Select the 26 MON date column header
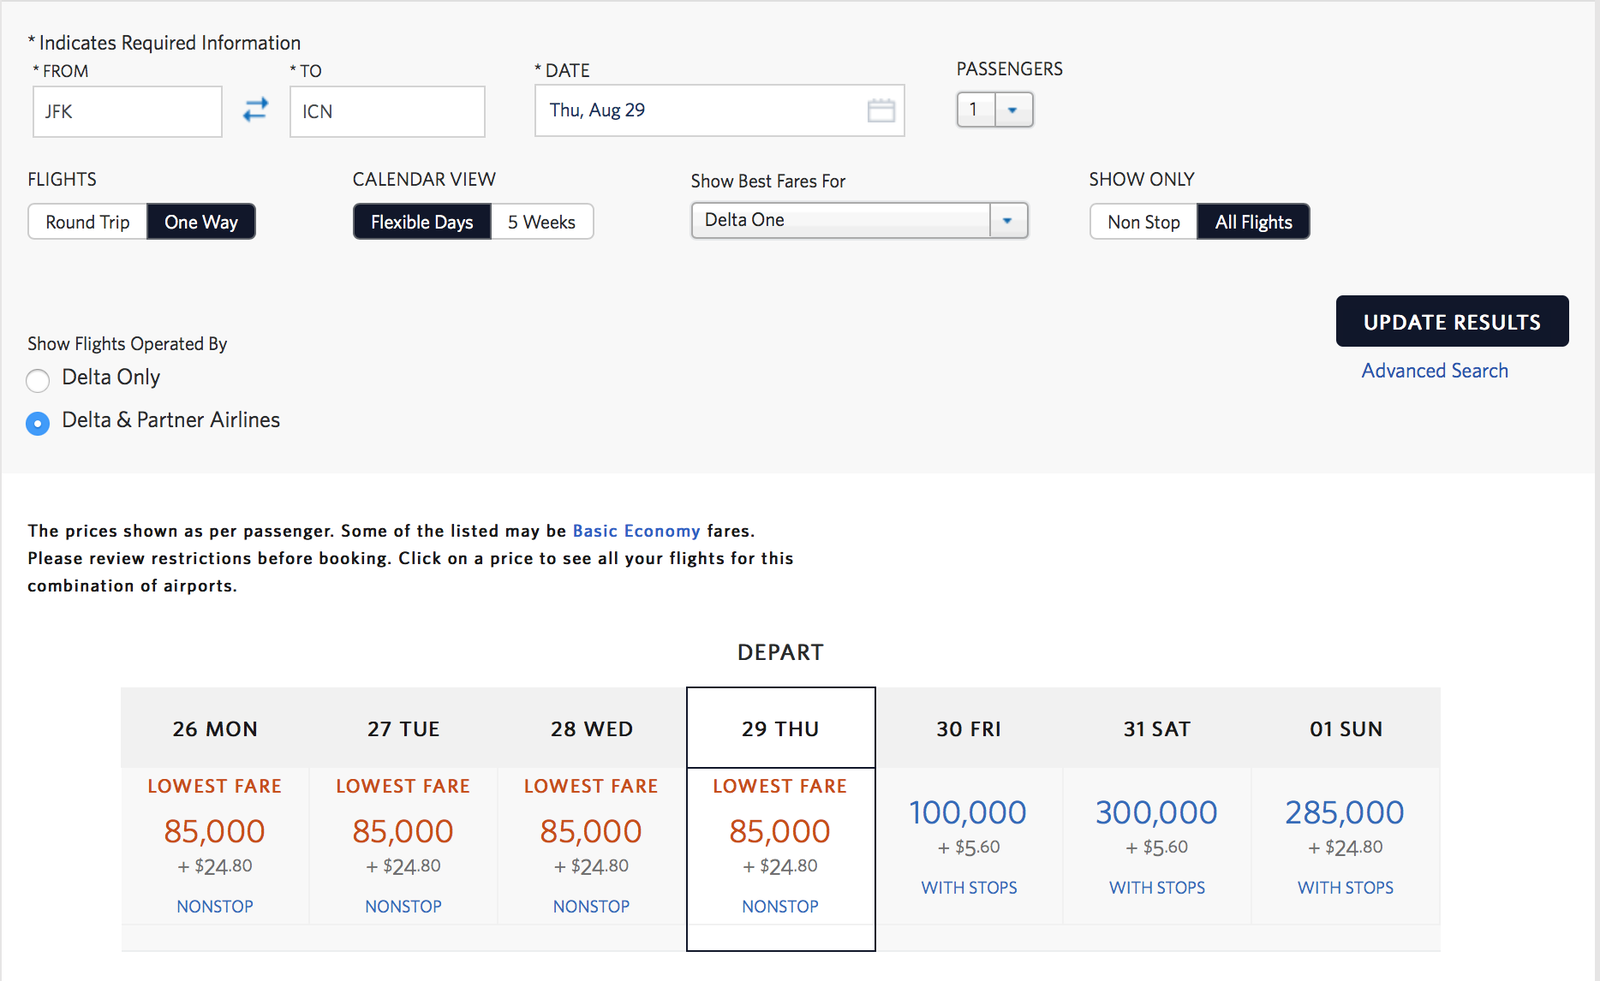The width and height of the screenshot is (1600, 981). point(215,729)
